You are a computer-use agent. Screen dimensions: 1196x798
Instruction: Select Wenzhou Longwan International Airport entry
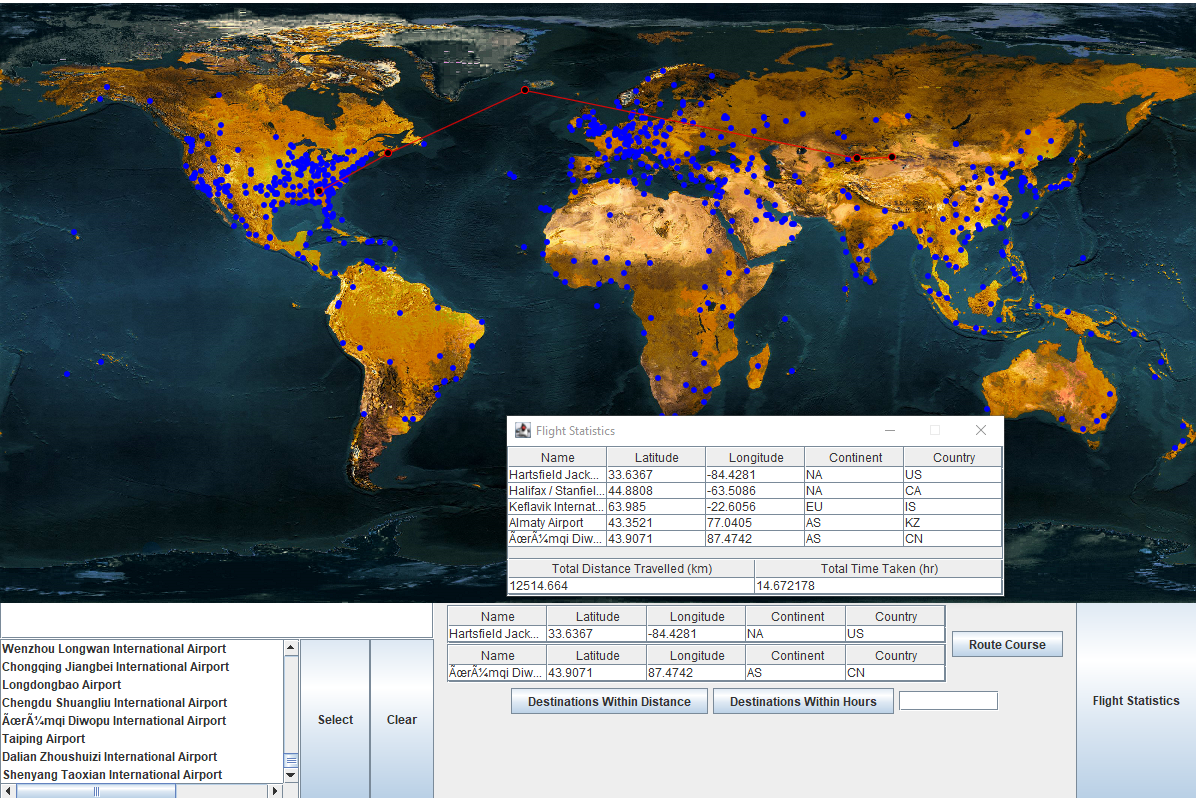point(114,649)
